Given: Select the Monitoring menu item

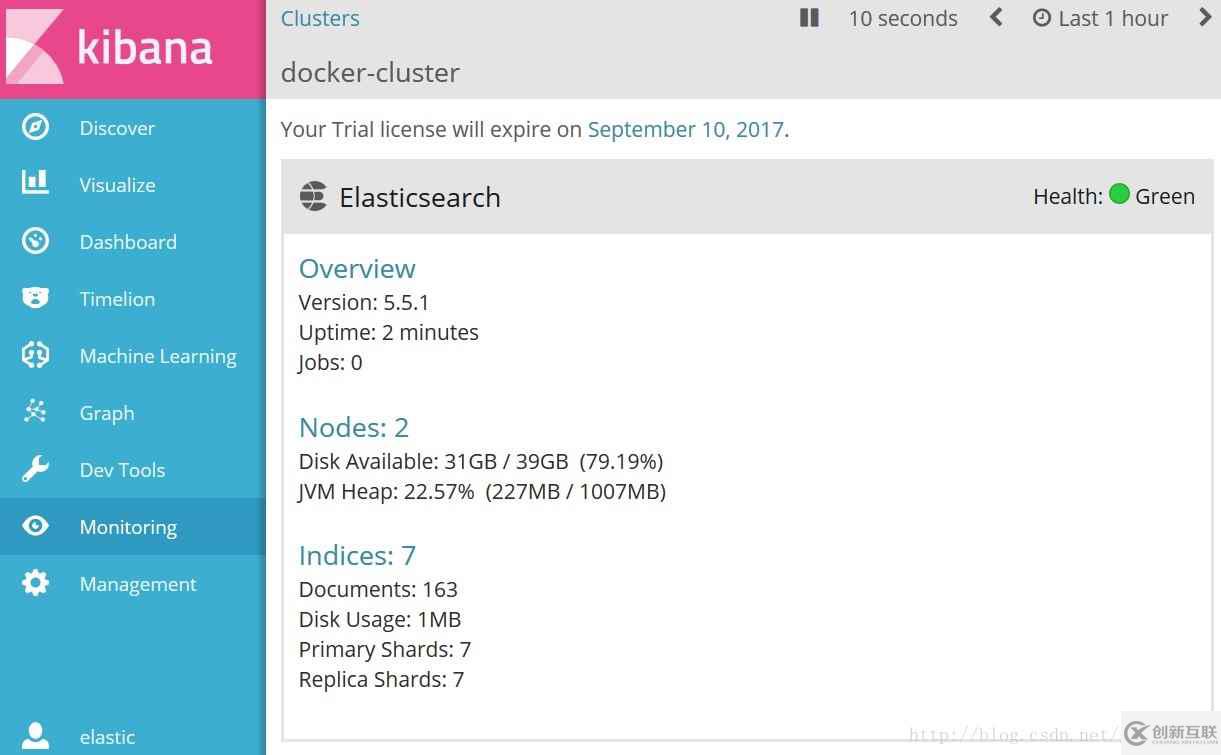Looking at the screenshot, I should 128,527.
